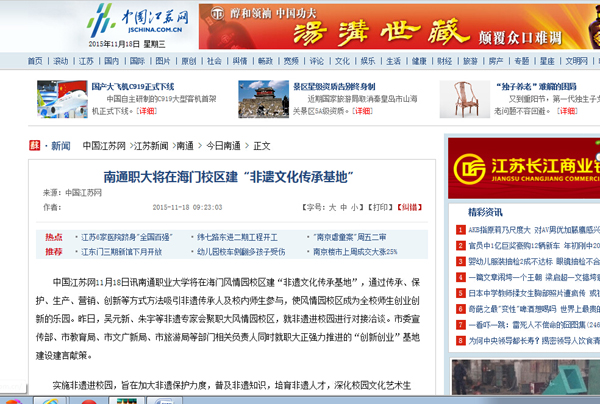Open headline "独子养老"难解的困局
The image size is (600, 404).
(536, 86)
